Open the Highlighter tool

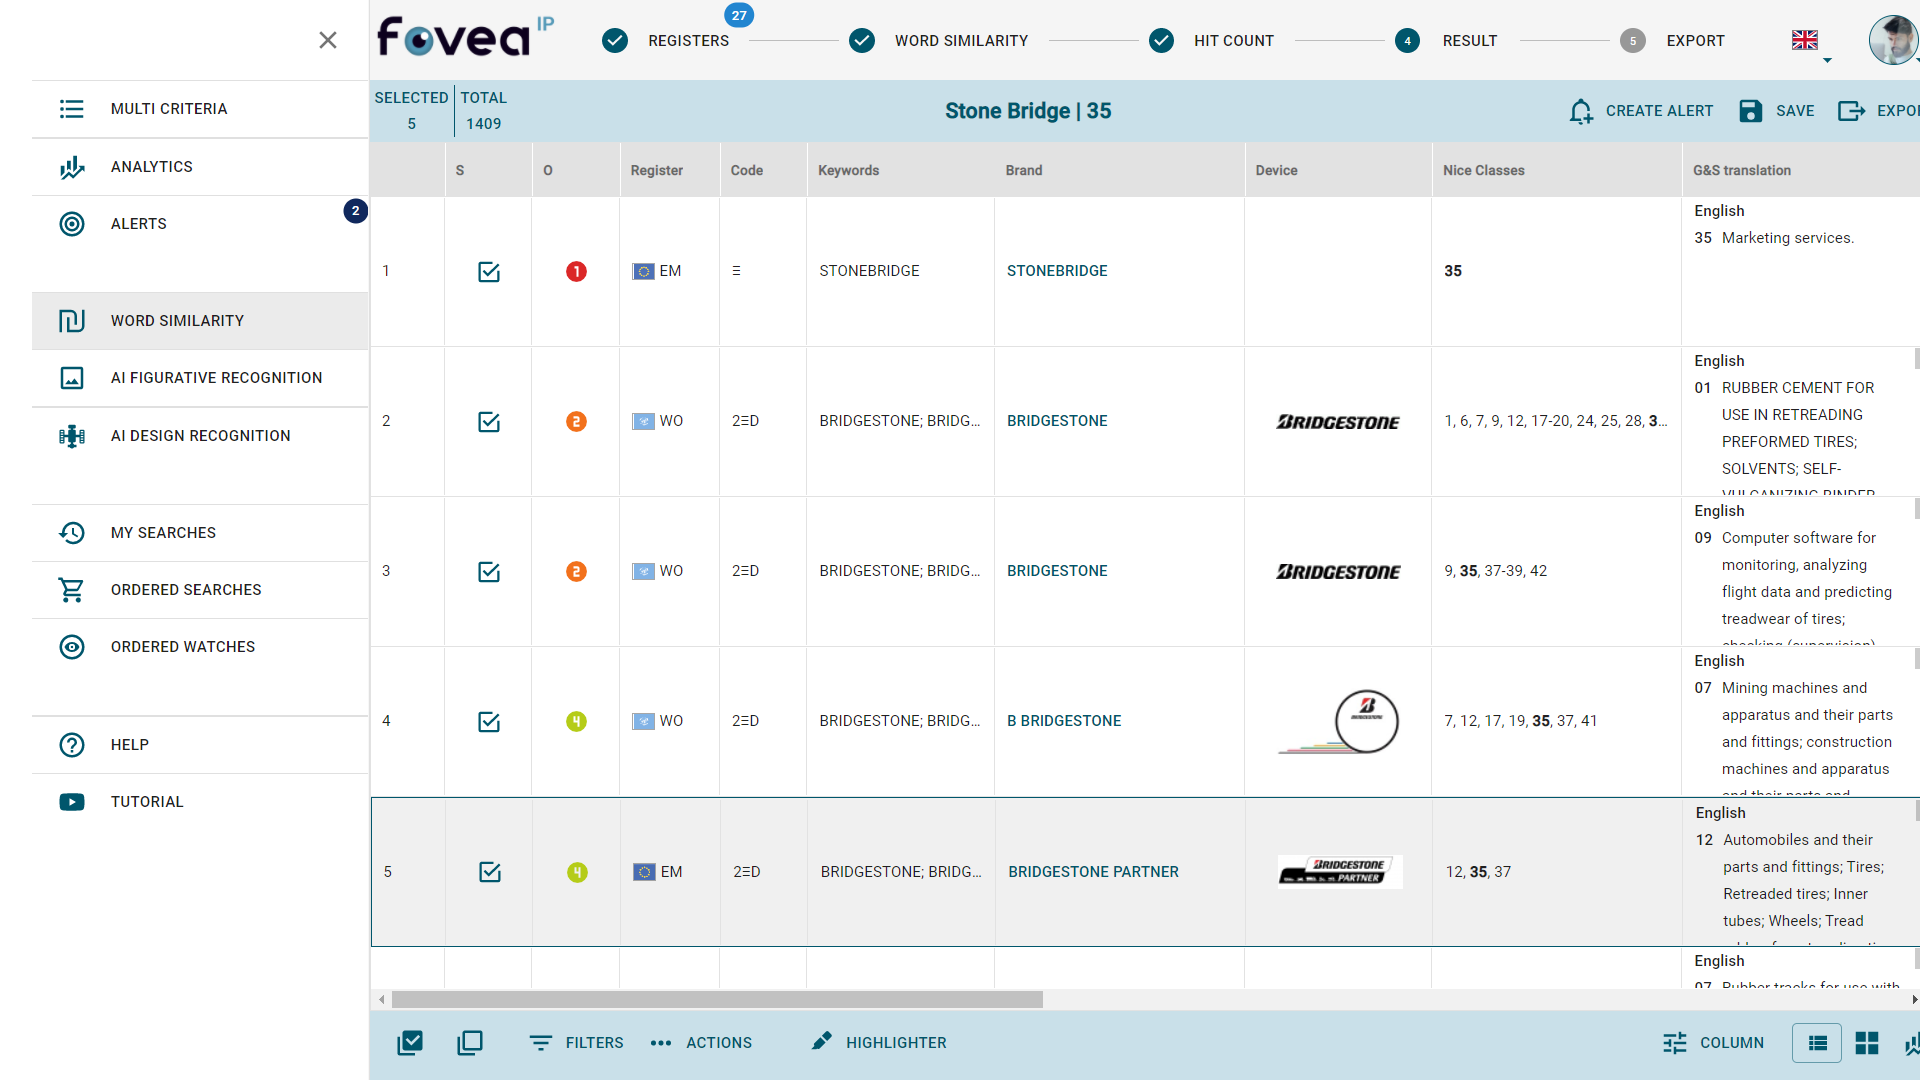tap(878, 1043)
